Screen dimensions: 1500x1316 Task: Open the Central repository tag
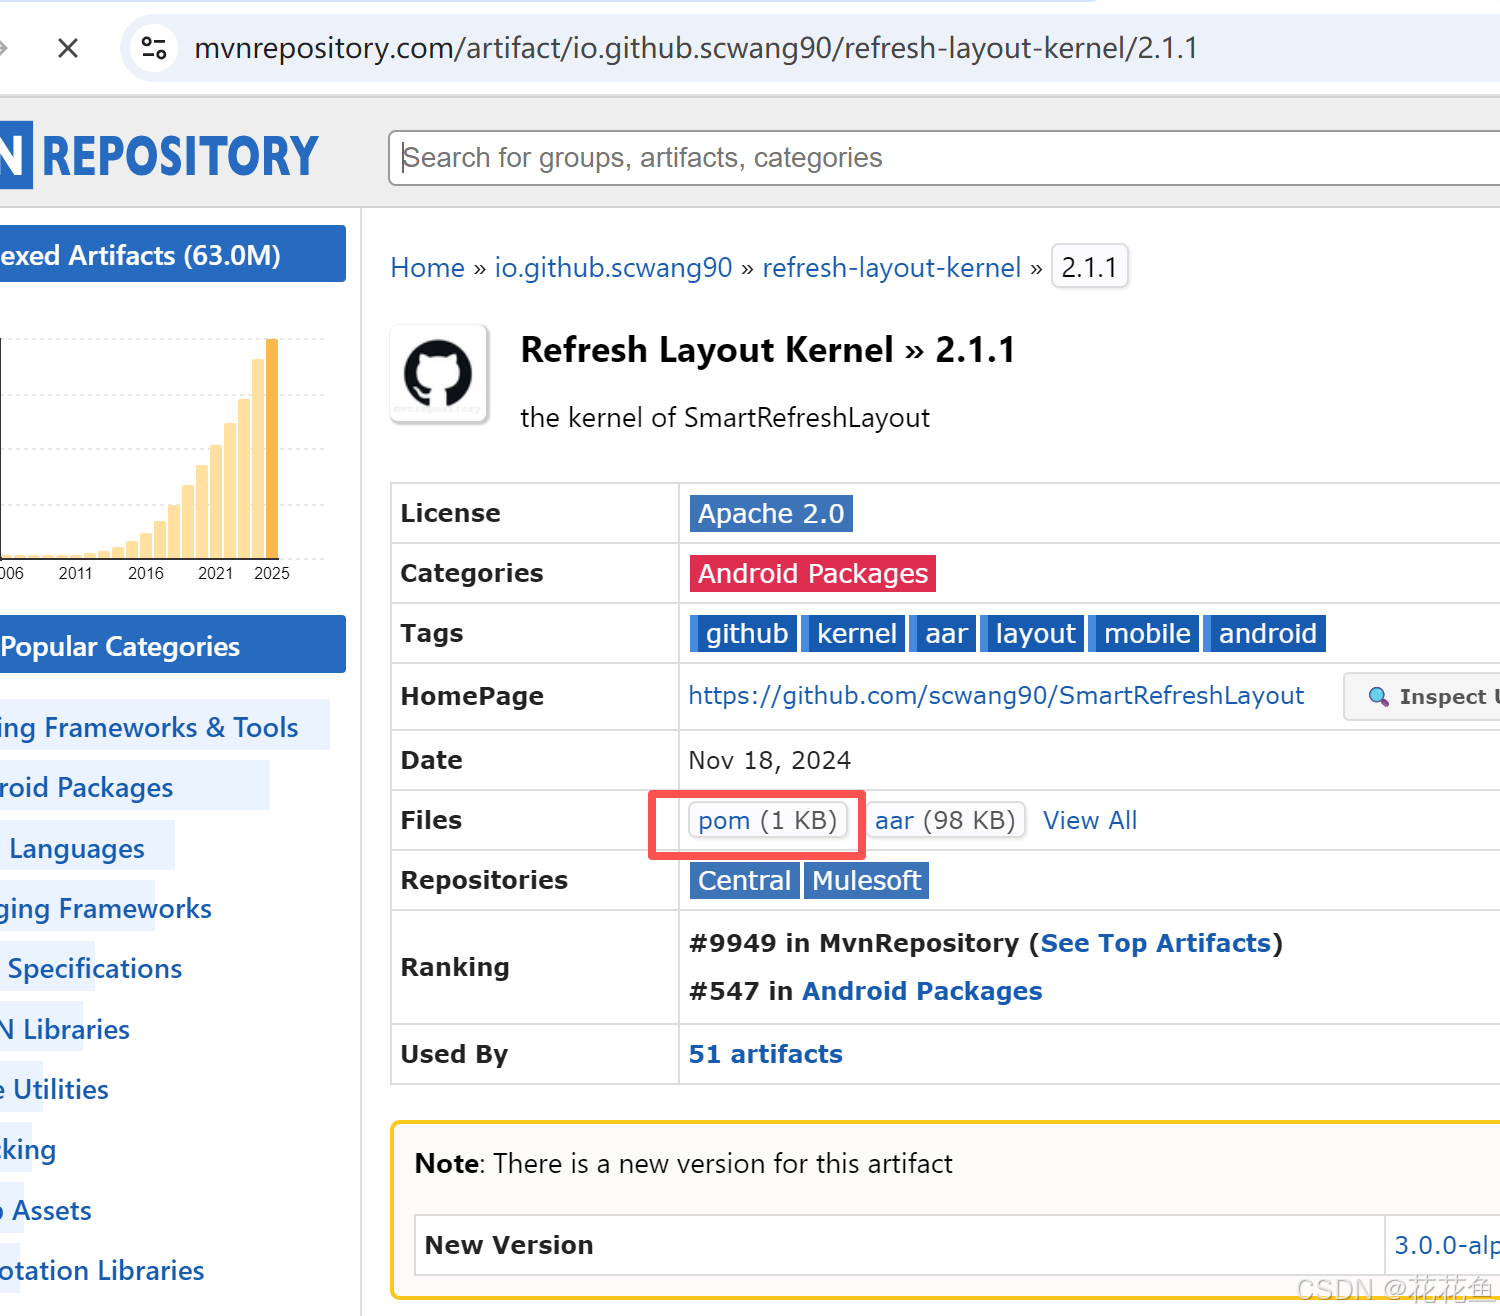point(744,880)
